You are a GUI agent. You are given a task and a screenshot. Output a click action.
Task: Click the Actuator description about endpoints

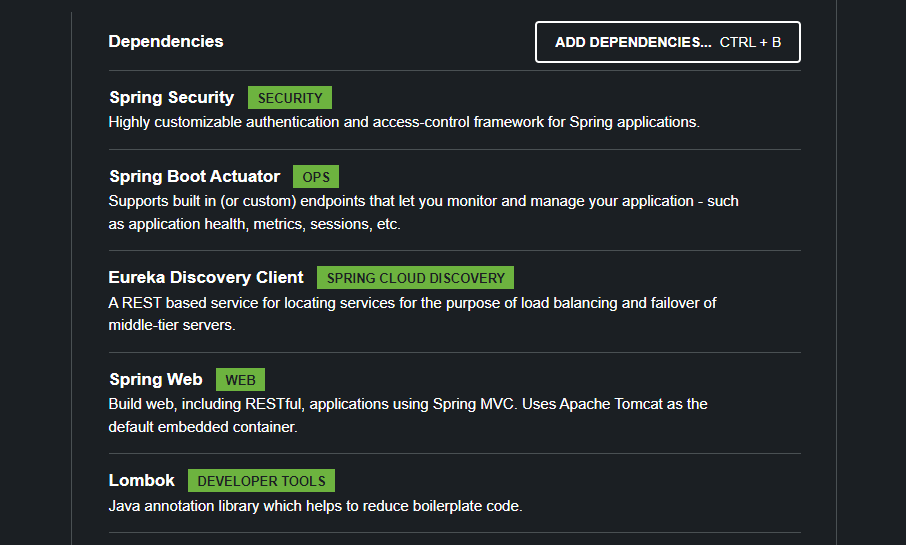[x=424, y=213]
